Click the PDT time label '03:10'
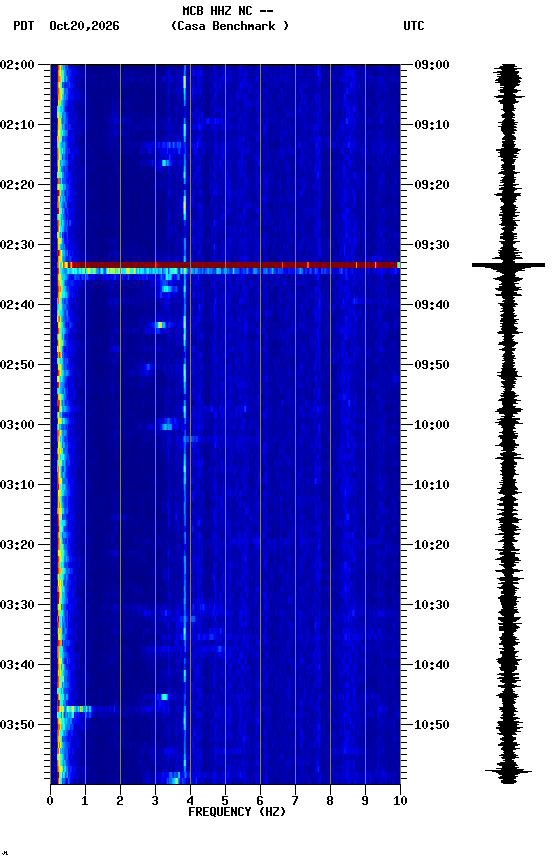The height and width of the screenshot is (864, 552). point(17,485)
